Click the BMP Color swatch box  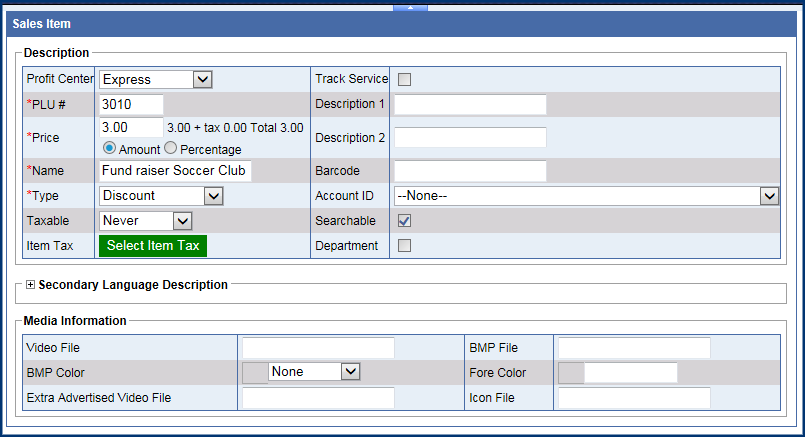[255, 372]
